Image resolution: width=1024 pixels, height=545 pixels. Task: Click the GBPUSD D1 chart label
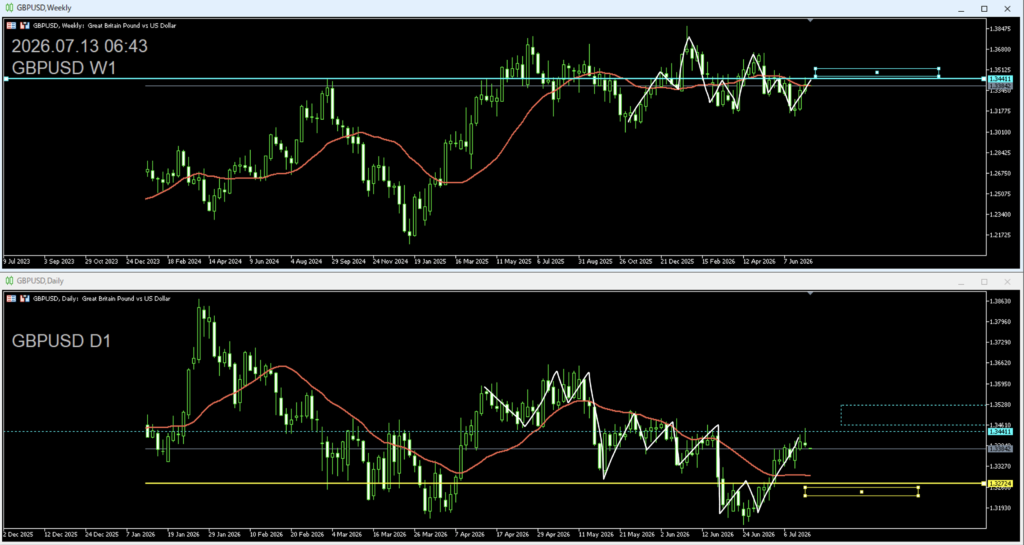(x=61, y=340)
